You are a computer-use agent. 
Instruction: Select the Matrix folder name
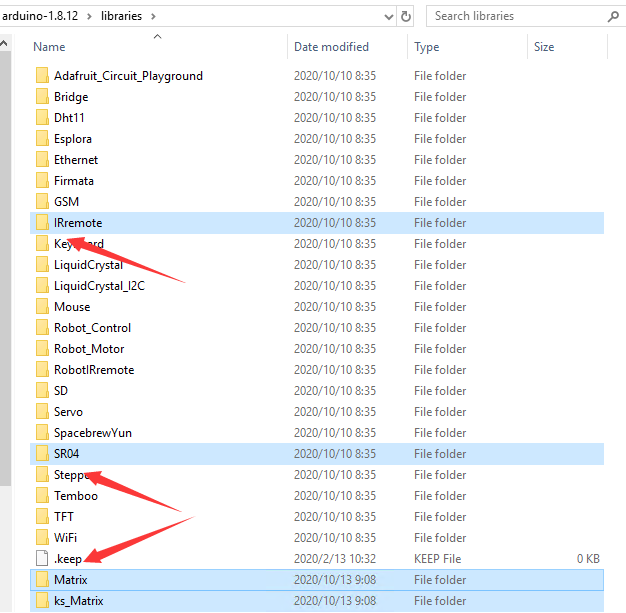(71, 580)
